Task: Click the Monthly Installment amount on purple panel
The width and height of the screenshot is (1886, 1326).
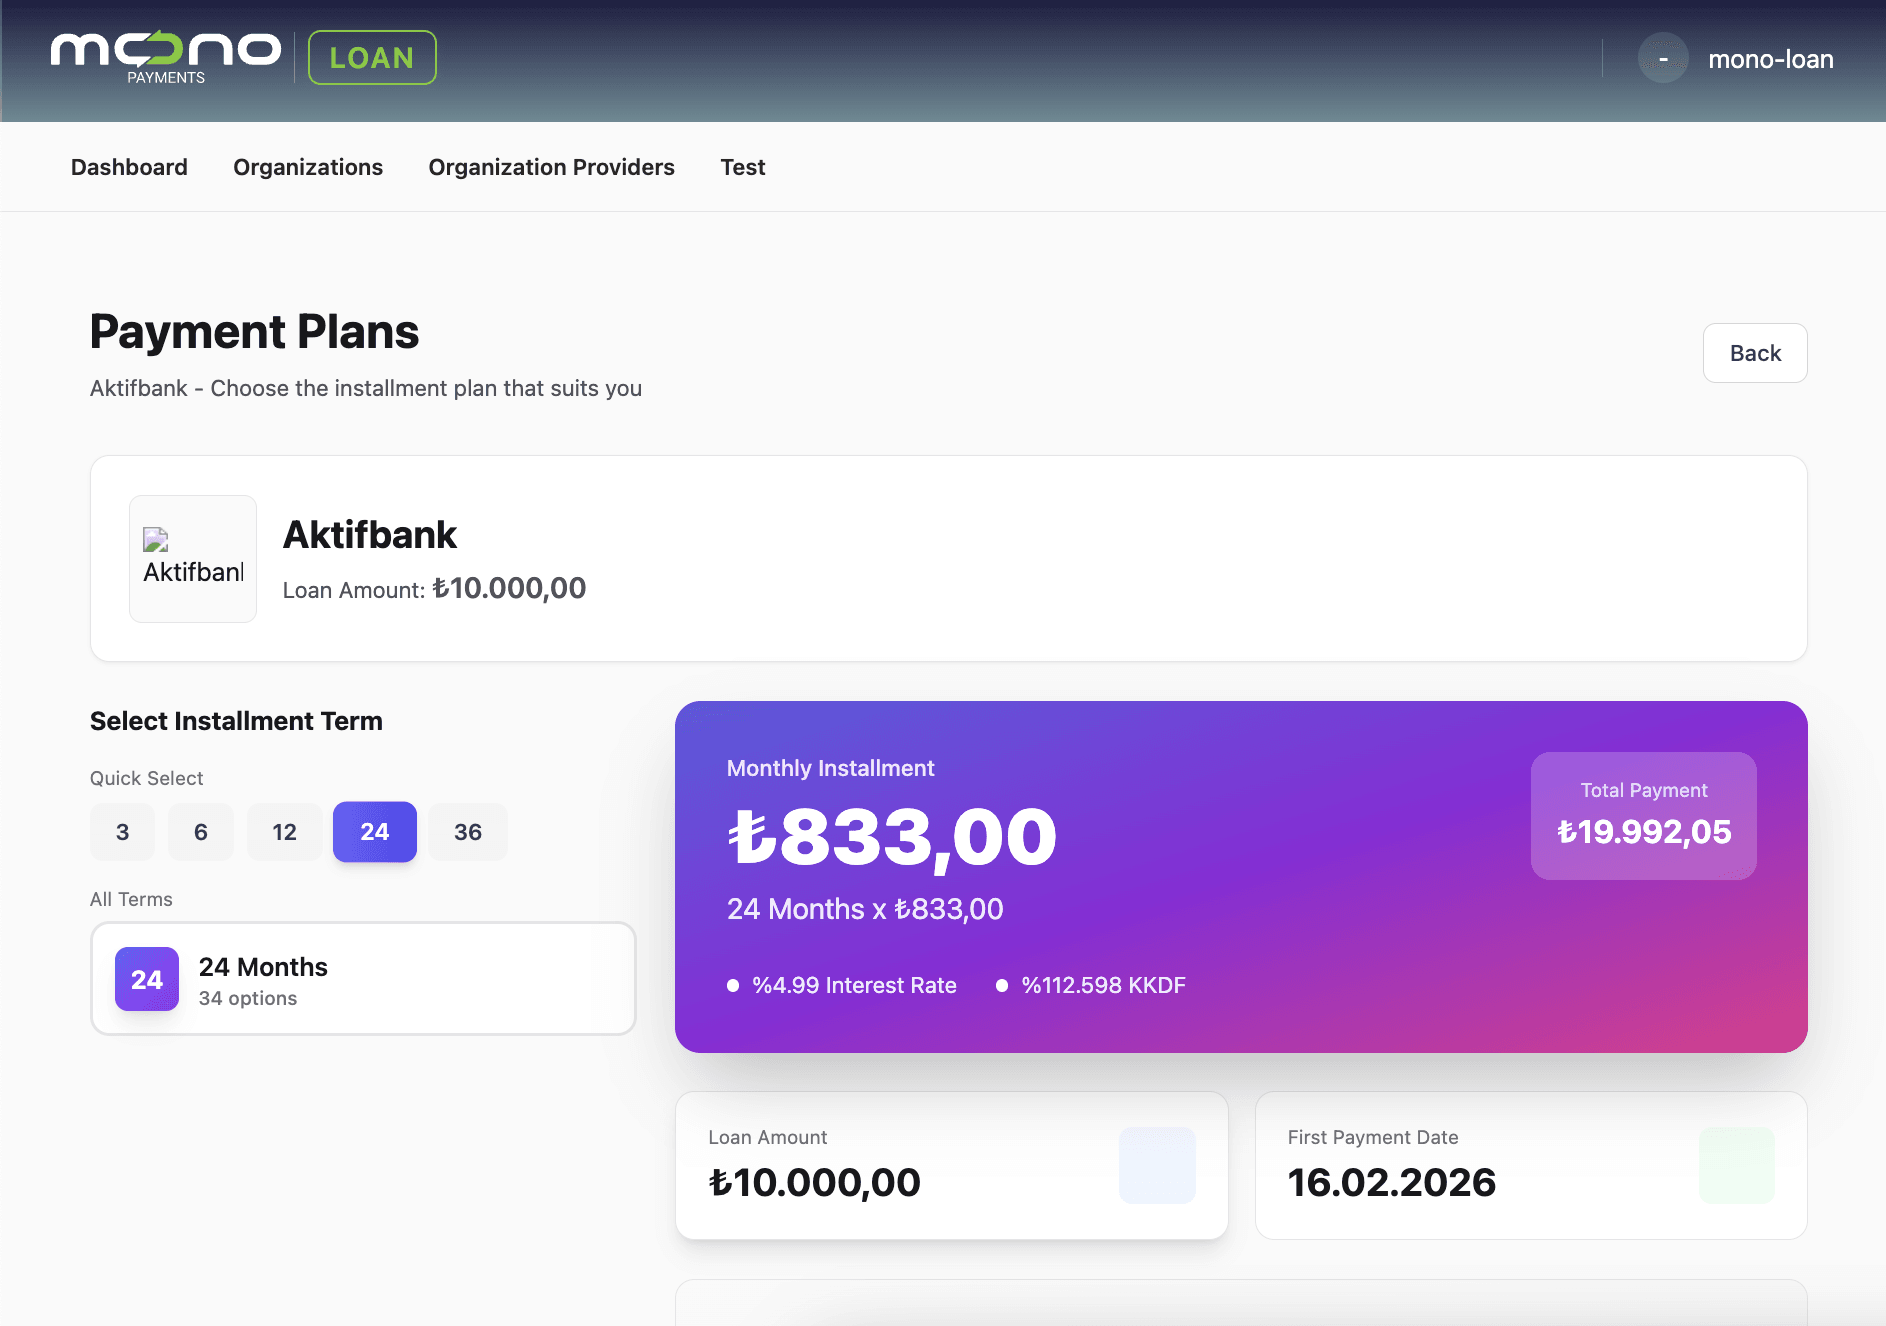Action: click(x=891, y=836)
